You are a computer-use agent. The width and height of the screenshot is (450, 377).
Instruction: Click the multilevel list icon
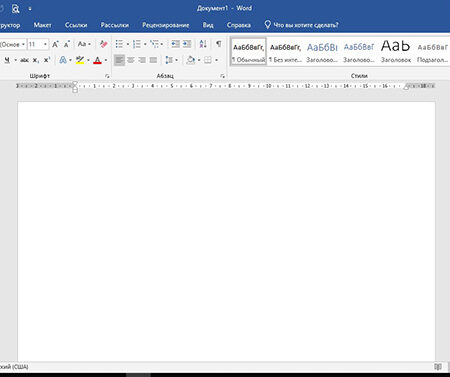154,44
